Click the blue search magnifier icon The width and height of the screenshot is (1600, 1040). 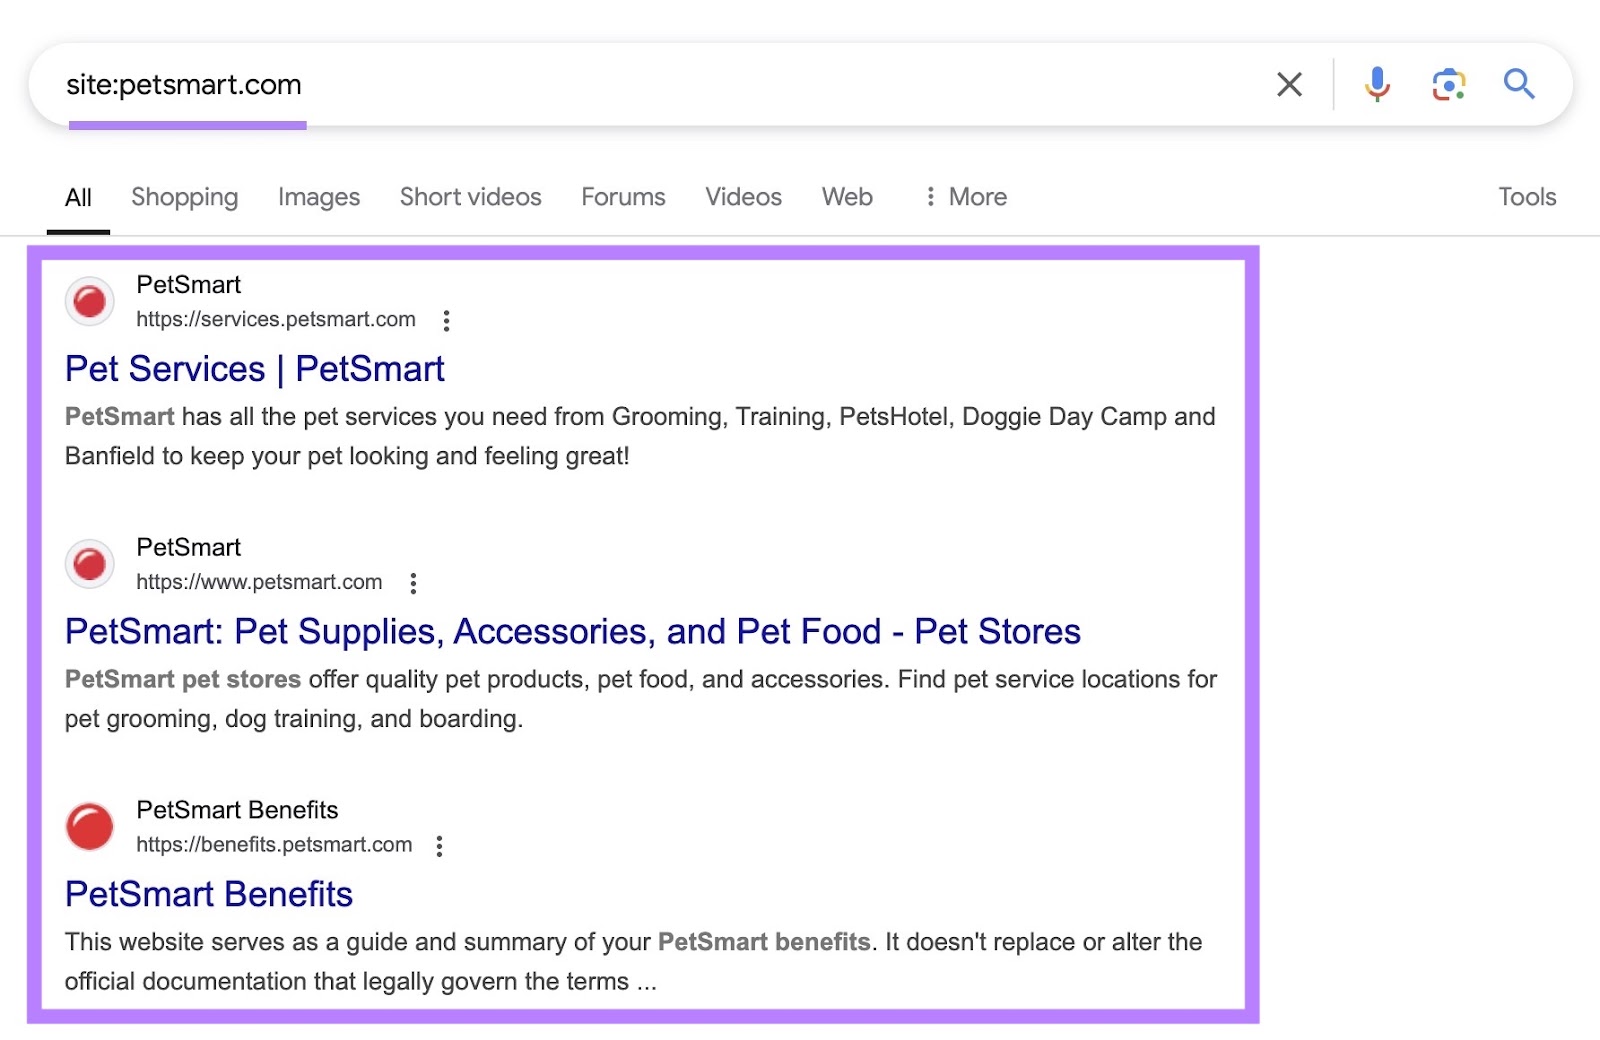[1519, 84]
